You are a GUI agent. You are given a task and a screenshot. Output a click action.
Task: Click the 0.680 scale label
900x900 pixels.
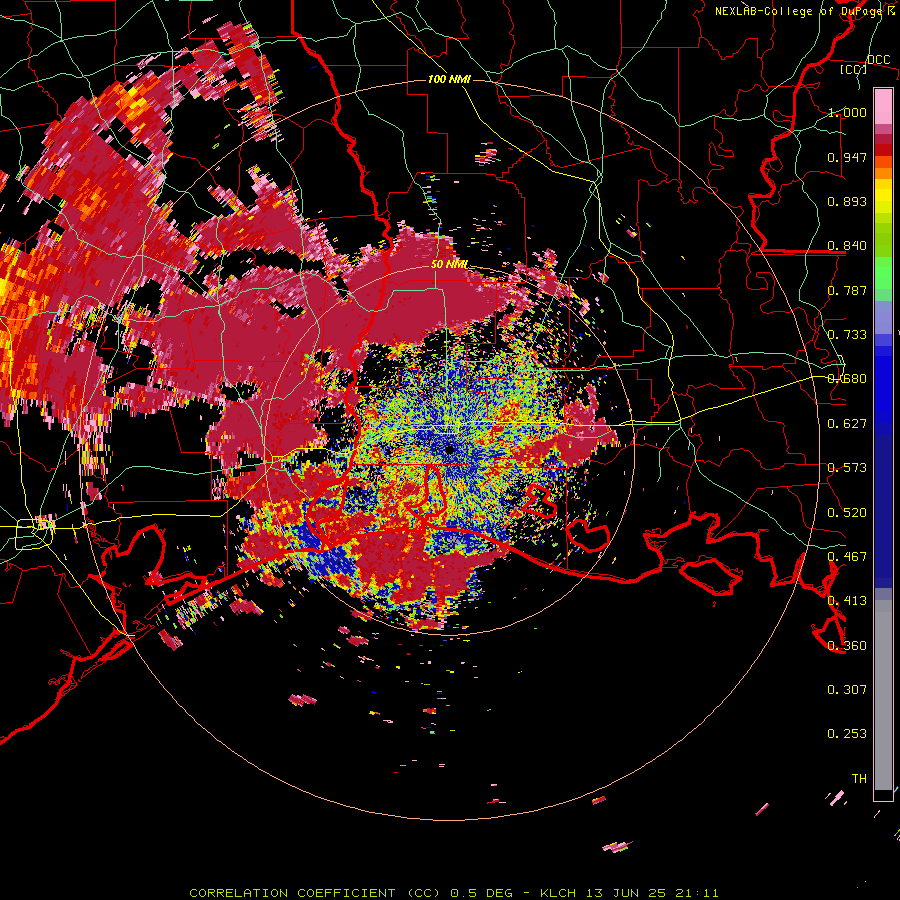[847, 379]
